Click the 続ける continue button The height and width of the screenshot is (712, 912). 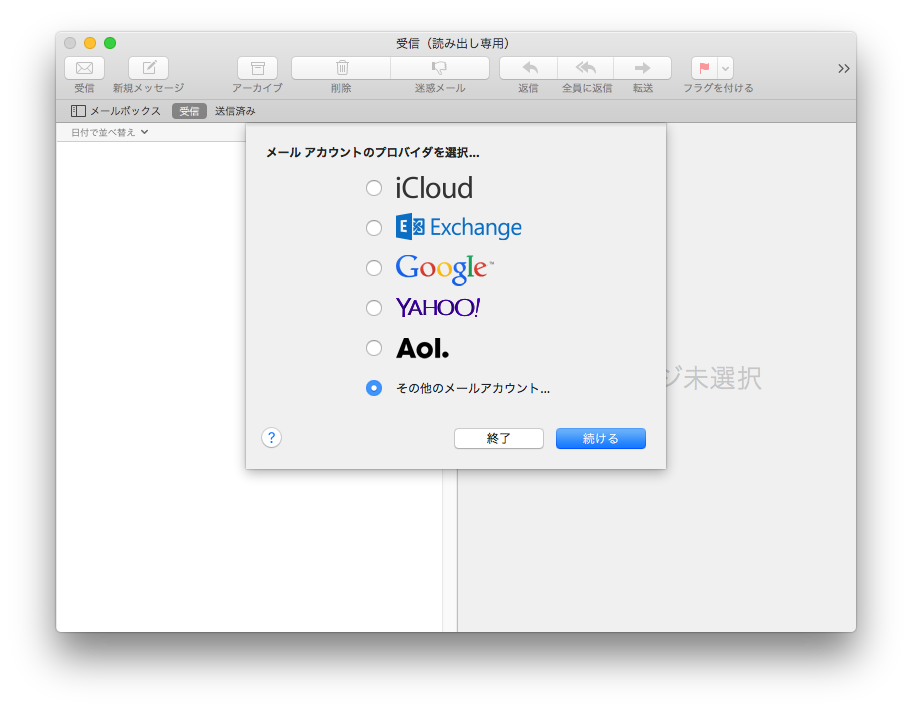click(601, 439)
